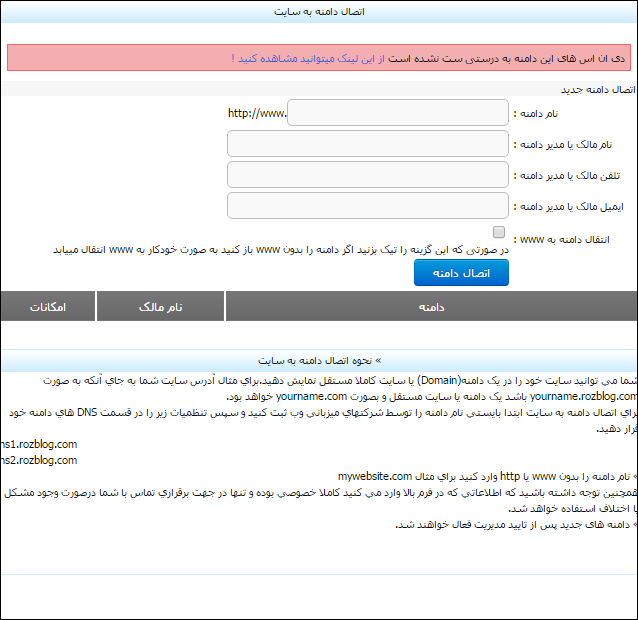Click the mywebsite.com example text
Screen dimensions: 638x620
[x=375, y=476]
